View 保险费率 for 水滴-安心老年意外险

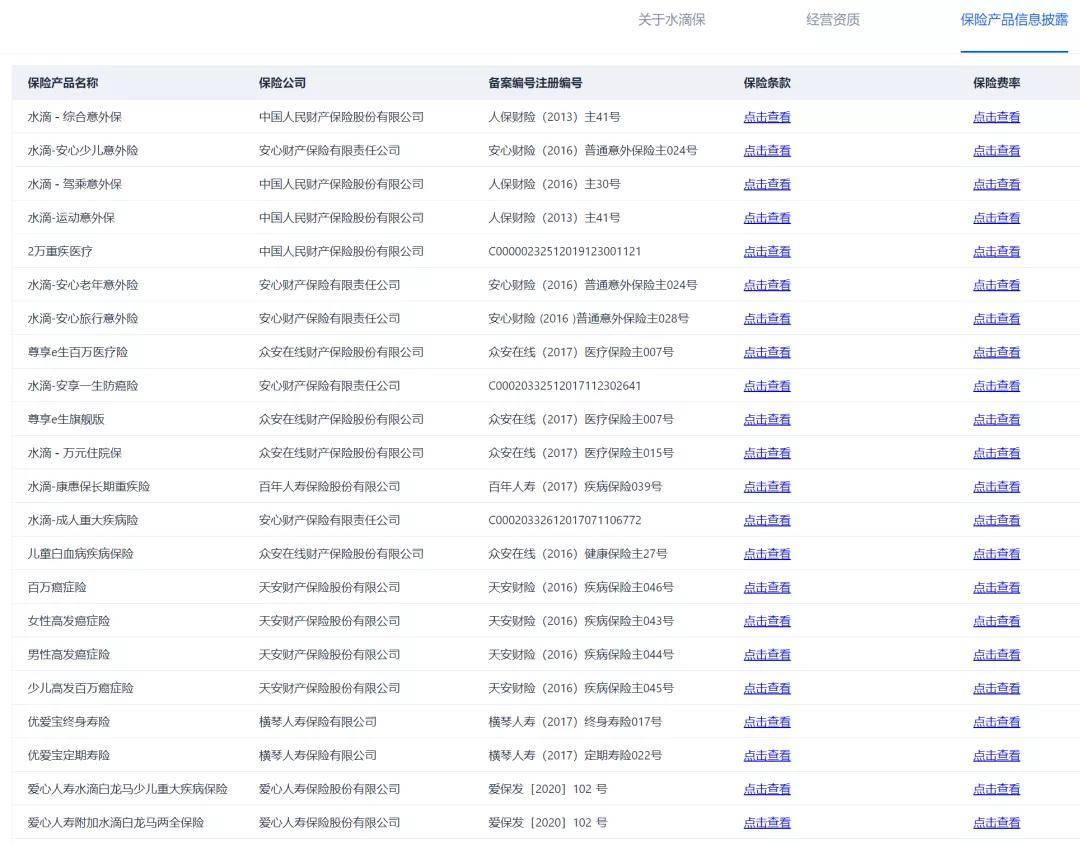coord(996,285)
